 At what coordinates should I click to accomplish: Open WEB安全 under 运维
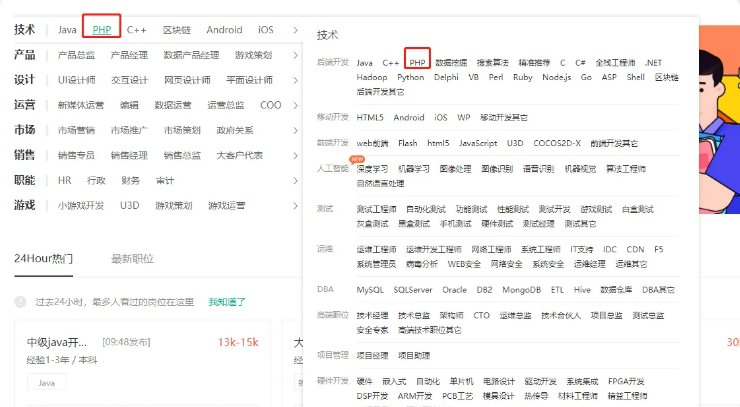464,263
